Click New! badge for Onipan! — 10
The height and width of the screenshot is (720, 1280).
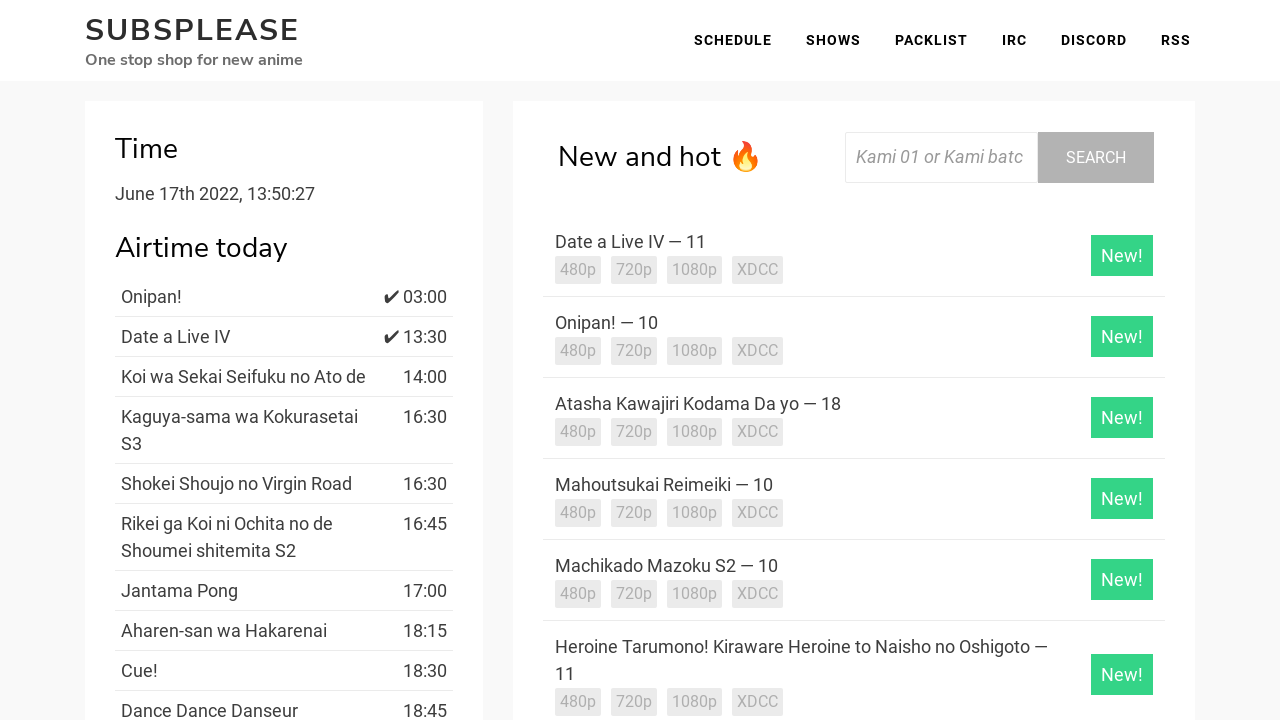coord(1122,337)
